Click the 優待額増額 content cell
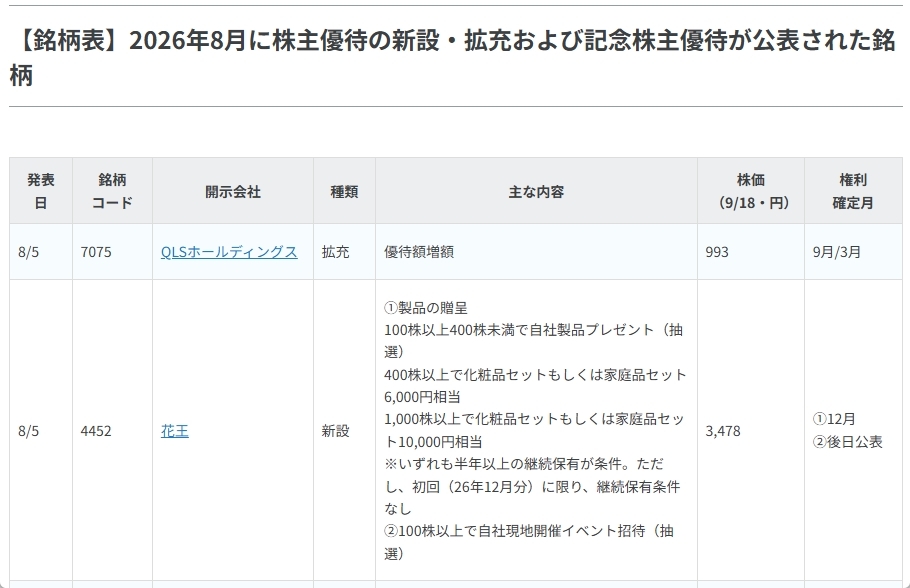Screen dimensions: 910x588 [536, 252]
